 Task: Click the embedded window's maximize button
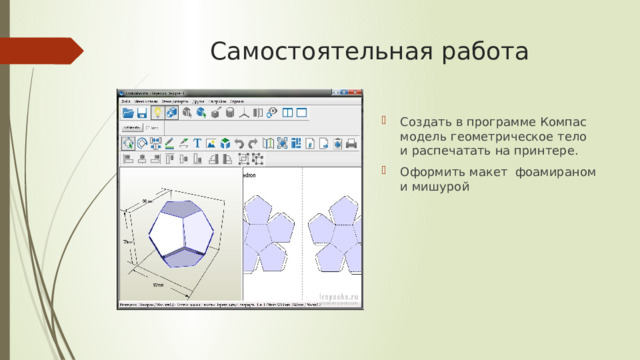point(344,93)
